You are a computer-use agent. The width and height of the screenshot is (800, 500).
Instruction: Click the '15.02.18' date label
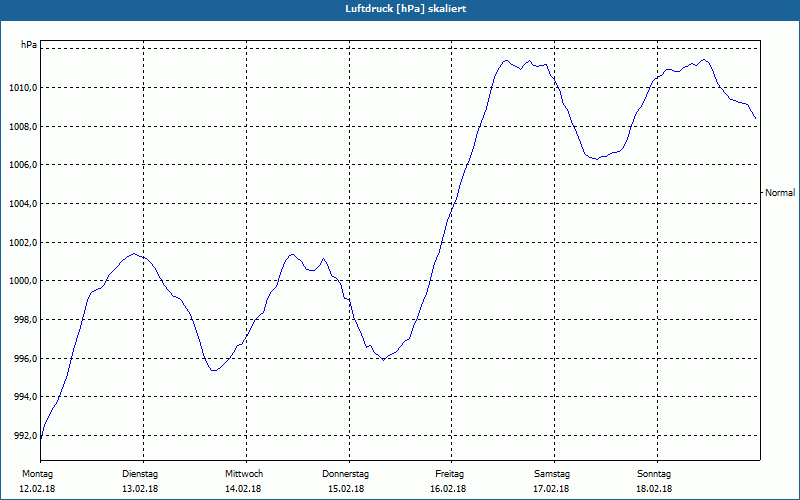pyautogui.click(x=346, y=489)
